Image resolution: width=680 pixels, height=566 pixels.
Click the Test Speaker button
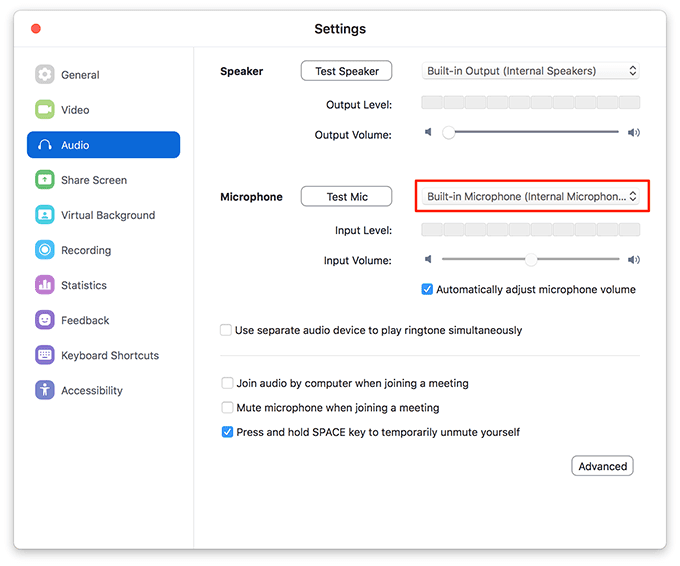coord(346,71)
